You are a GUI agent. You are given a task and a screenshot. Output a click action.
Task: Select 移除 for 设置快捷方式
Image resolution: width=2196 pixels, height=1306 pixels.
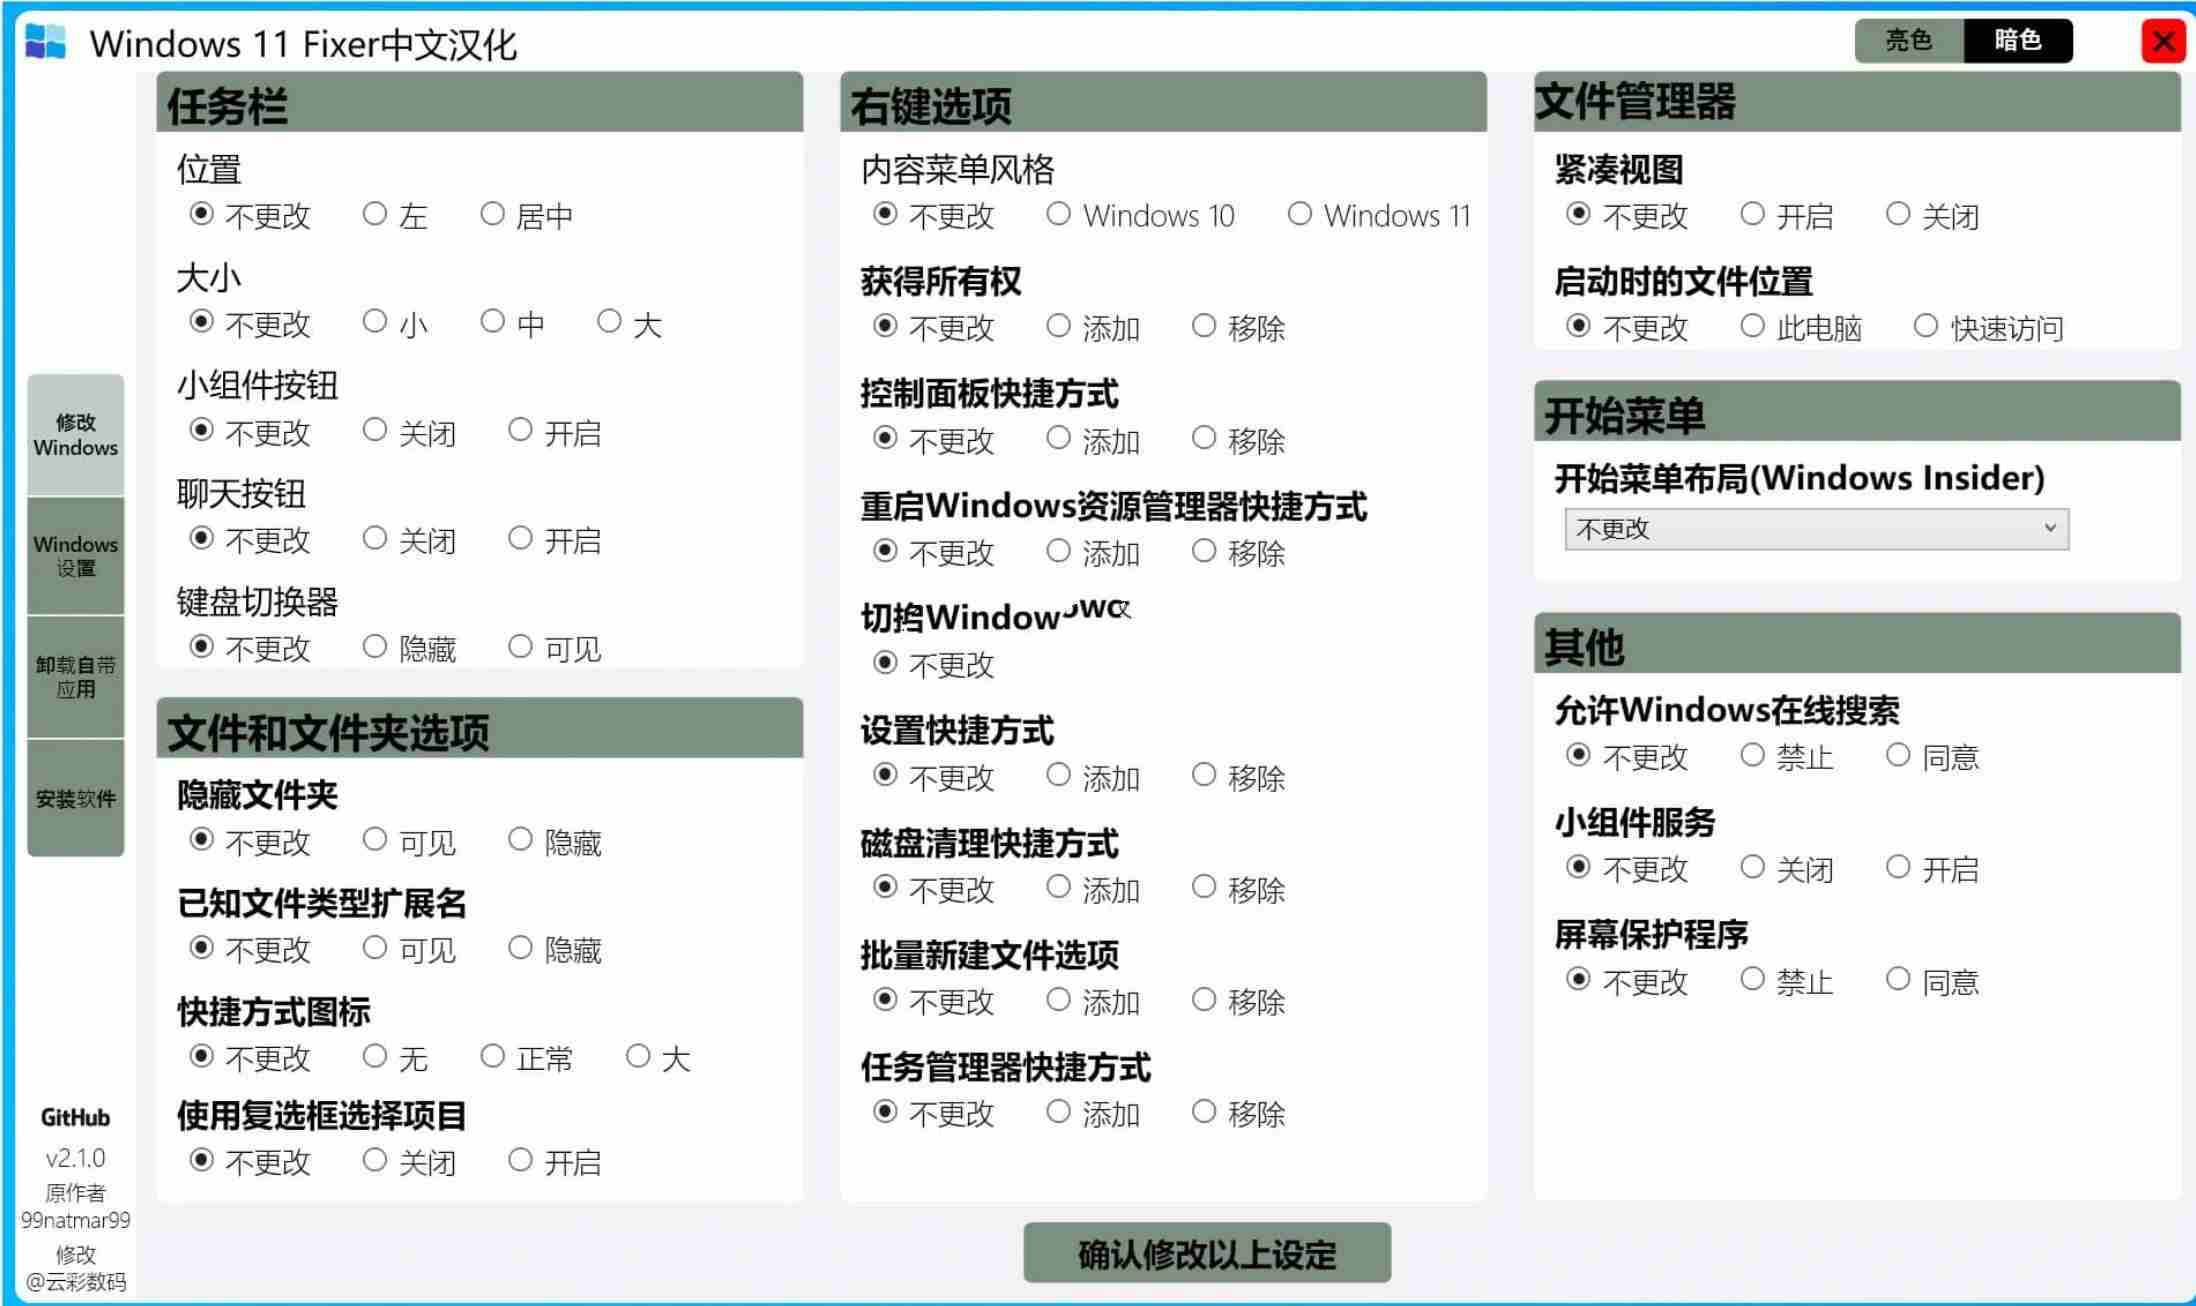coord(1239,776)
